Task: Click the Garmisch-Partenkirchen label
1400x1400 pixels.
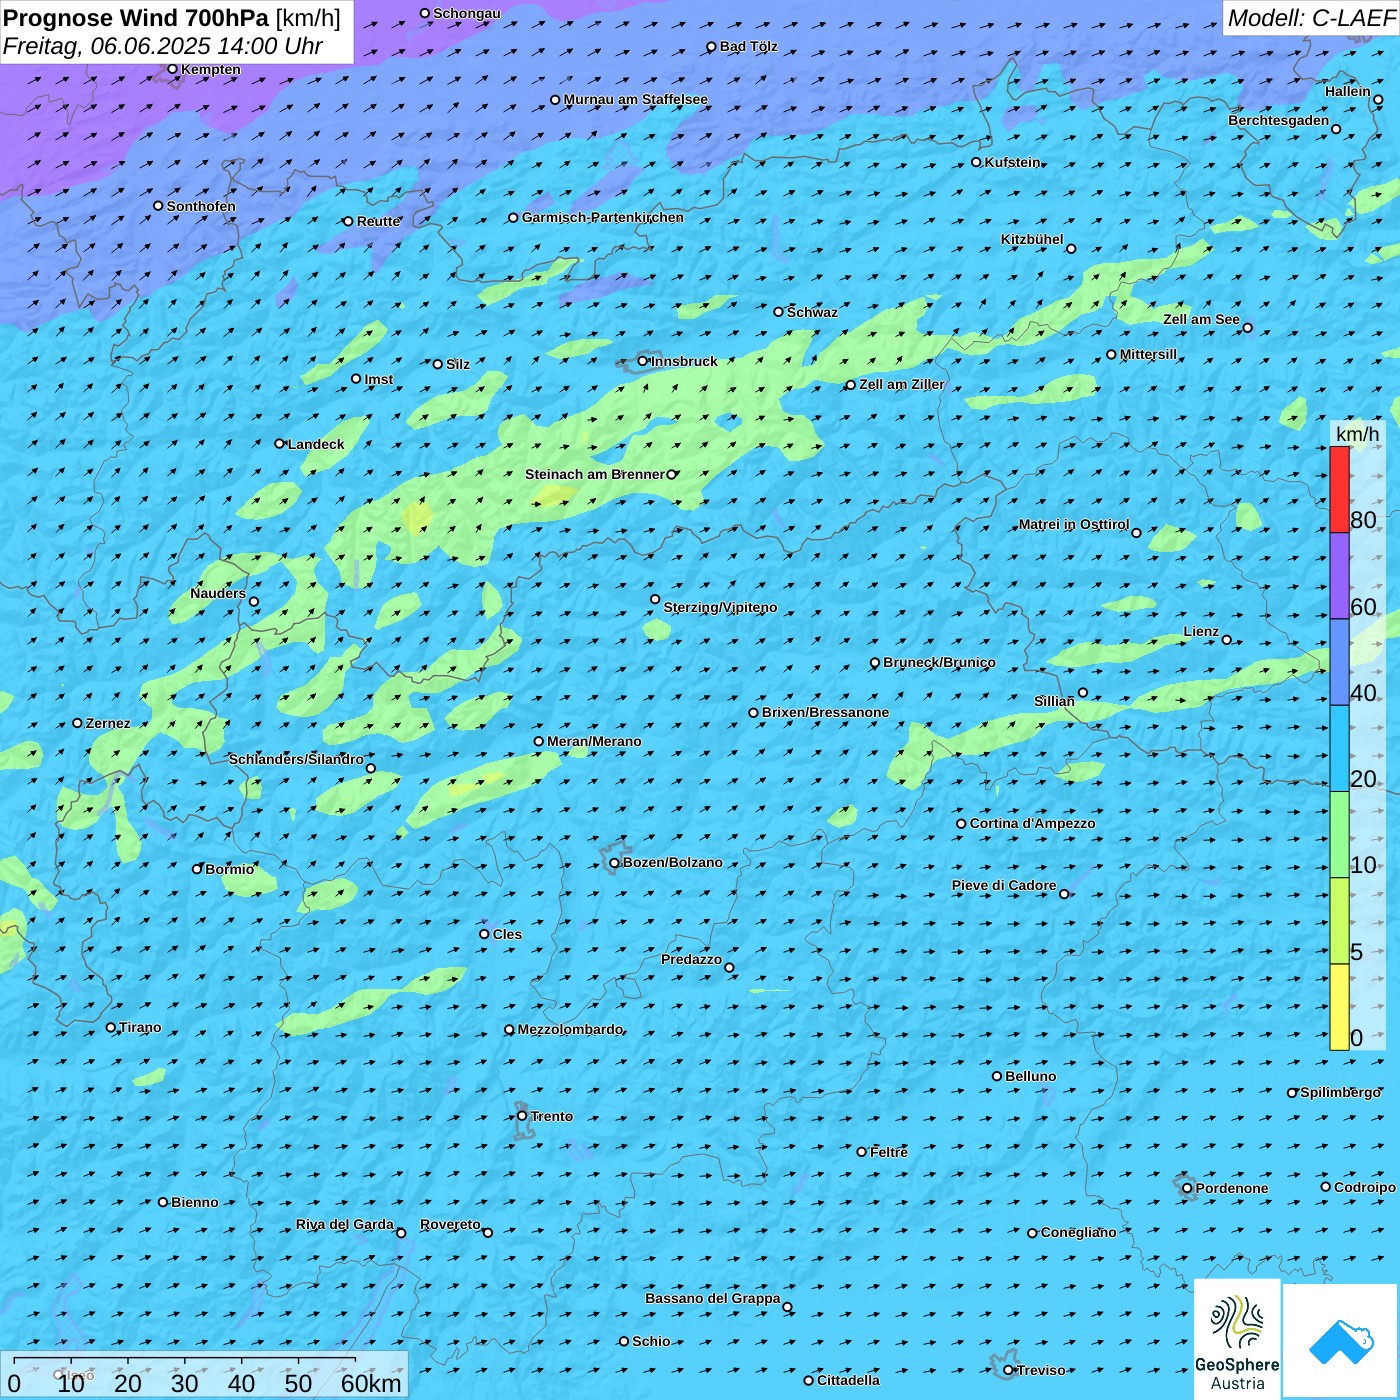Action: click(603, 217)
